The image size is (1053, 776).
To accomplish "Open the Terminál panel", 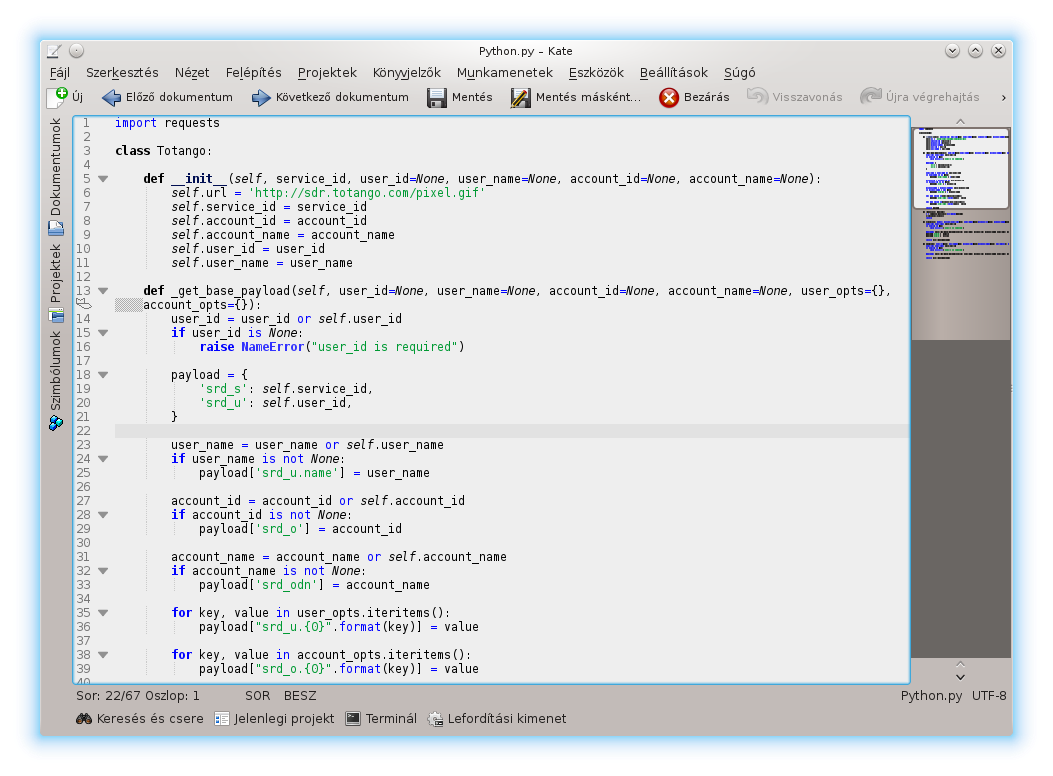I will pyautogui.click(x=381, y=718).
